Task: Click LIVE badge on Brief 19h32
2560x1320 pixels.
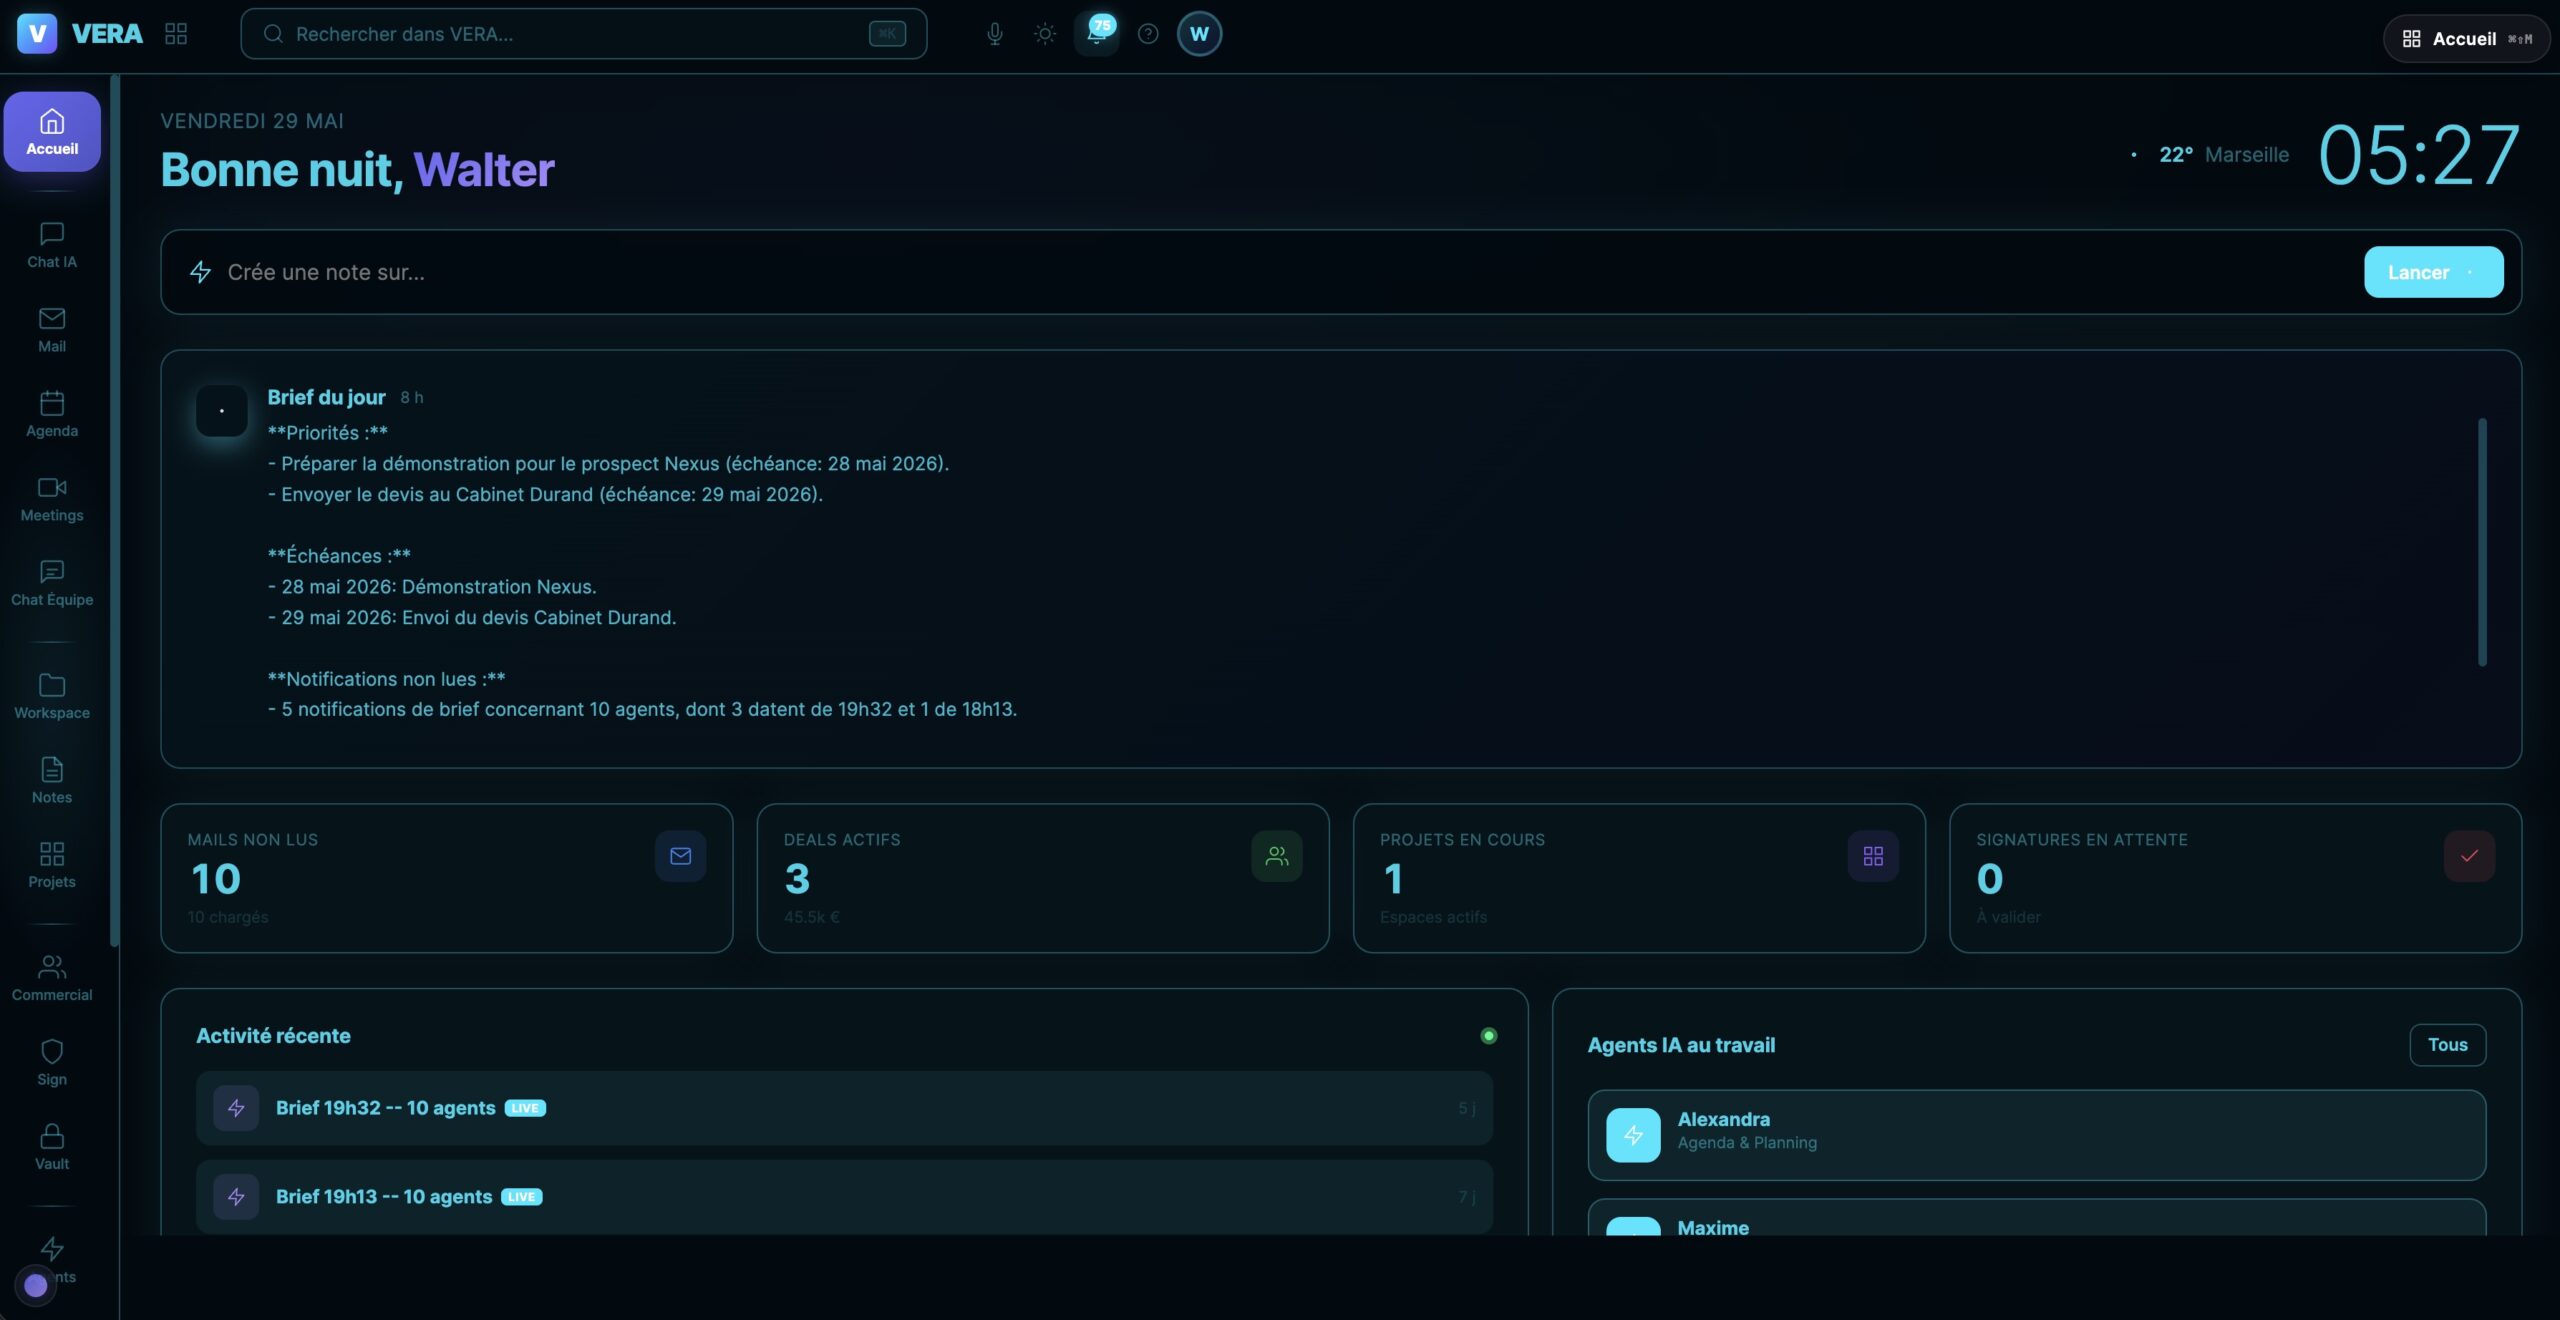Action: coord(525,1108)
